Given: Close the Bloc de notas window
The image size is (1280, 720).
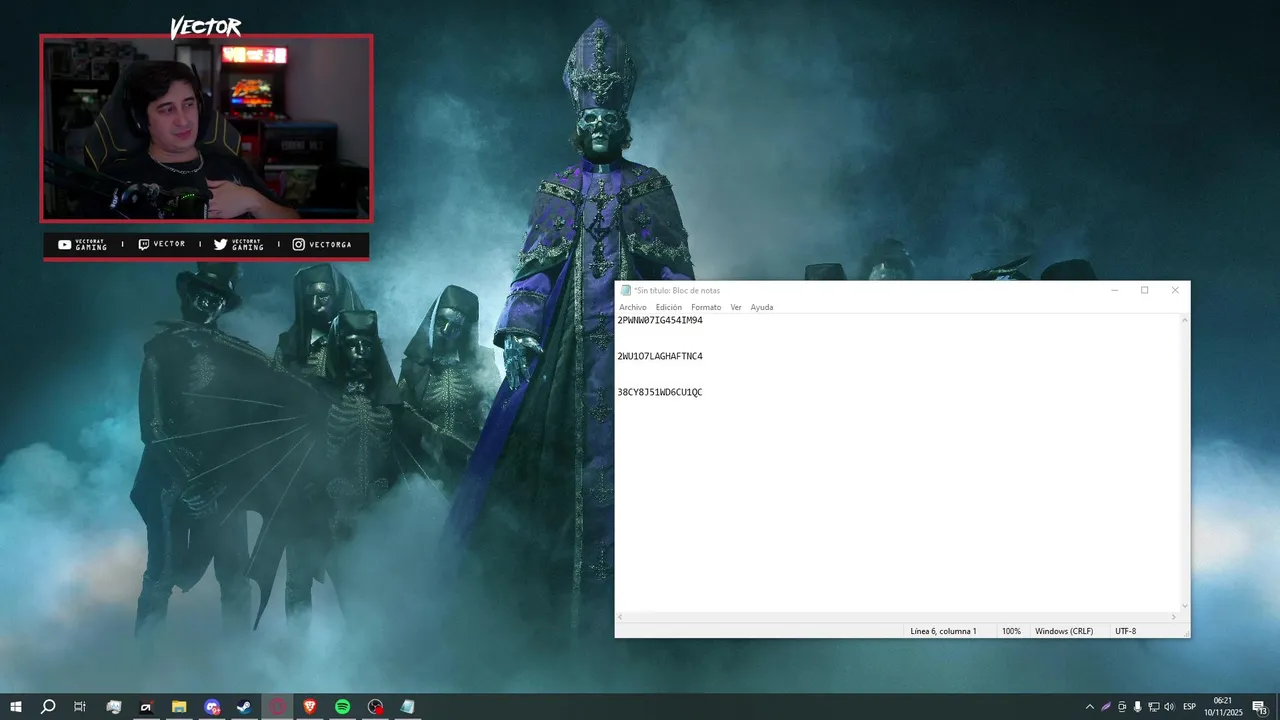Looking at the screenshot, I should (1175, 290).
